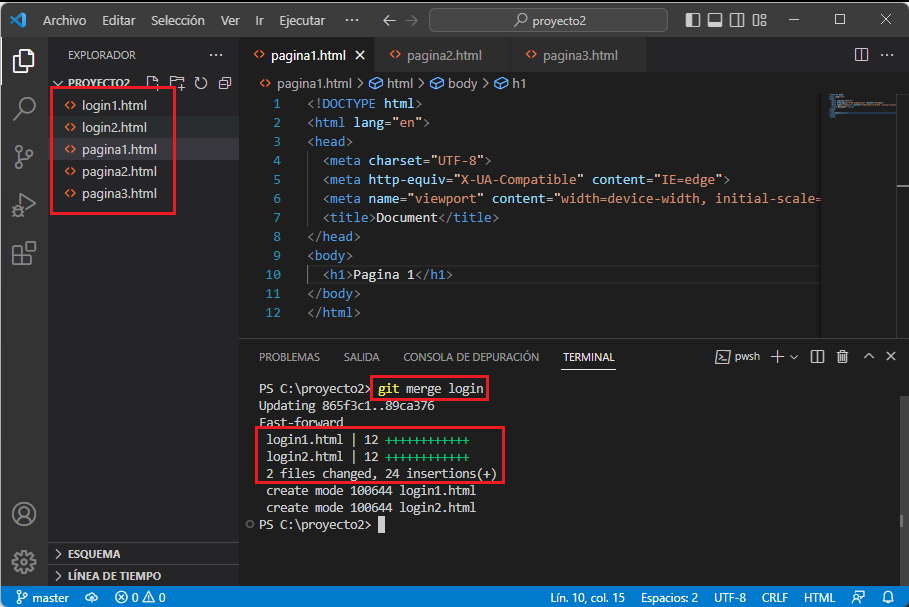Show errors and warnings count
This screenshot has width=909, height=607.
(140, 597)
